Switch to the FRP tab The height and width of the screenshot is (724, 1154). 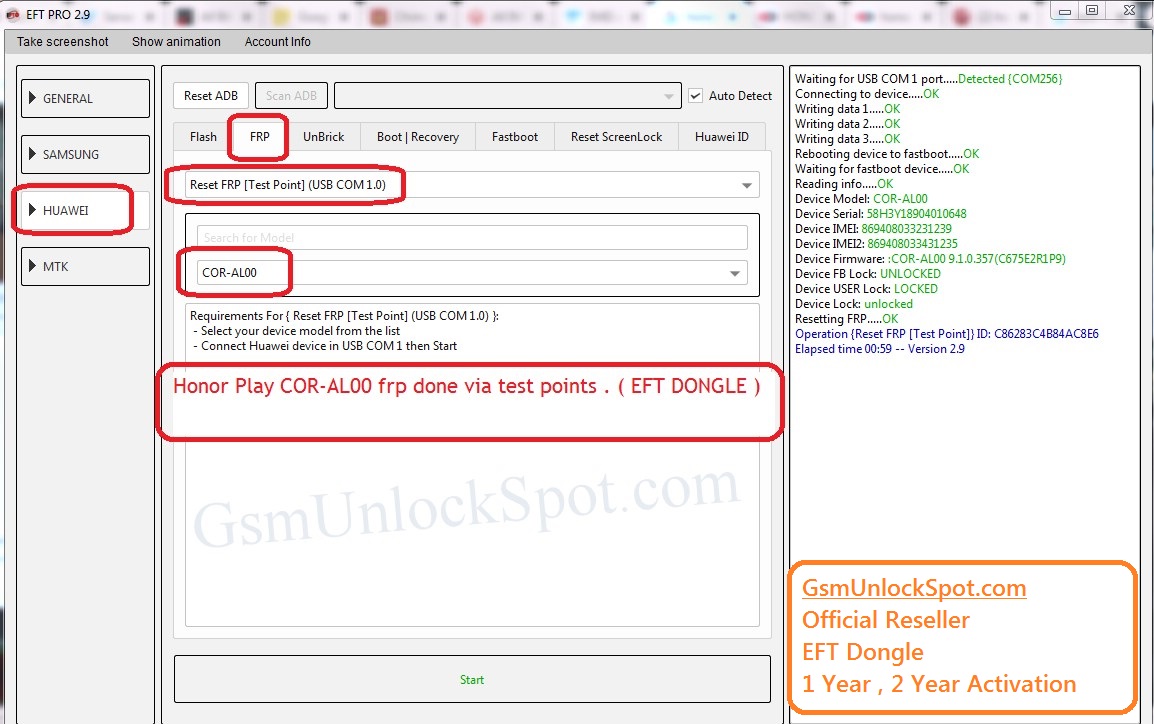coord(259,137)
